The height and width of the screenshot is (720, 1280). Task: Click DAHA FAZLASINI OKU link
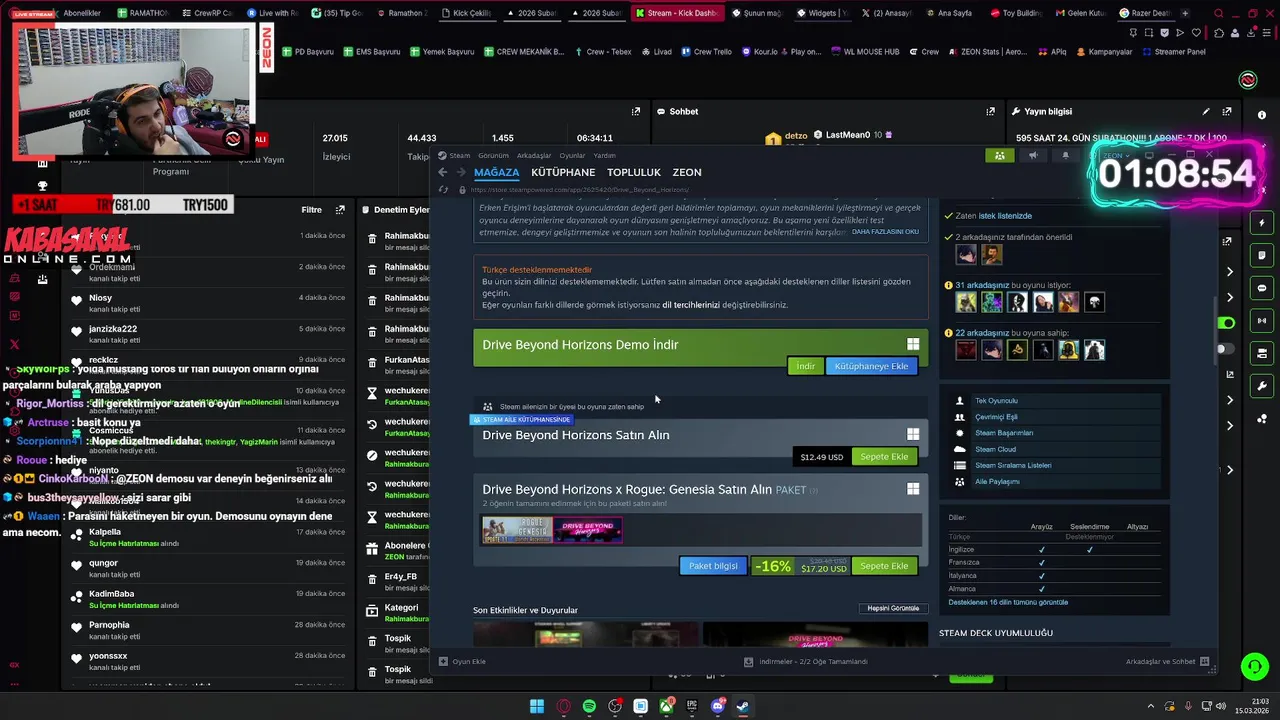click(885, 231)
